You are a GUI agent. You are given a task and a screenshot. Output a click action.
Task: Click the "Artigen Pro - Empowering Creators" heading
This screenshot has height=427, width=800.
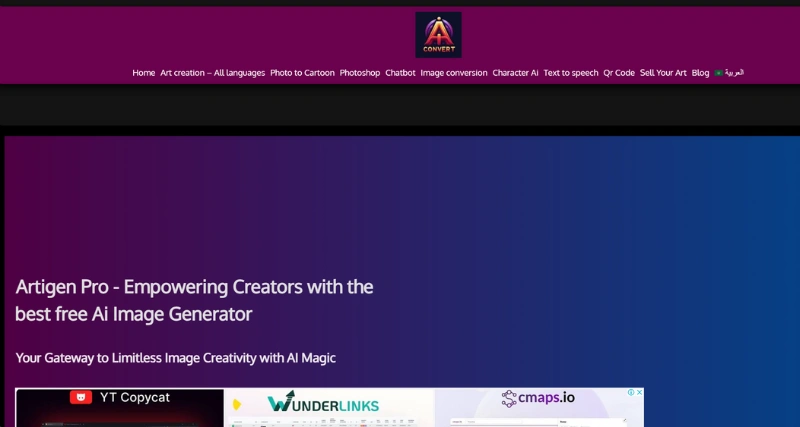(194, 300)
